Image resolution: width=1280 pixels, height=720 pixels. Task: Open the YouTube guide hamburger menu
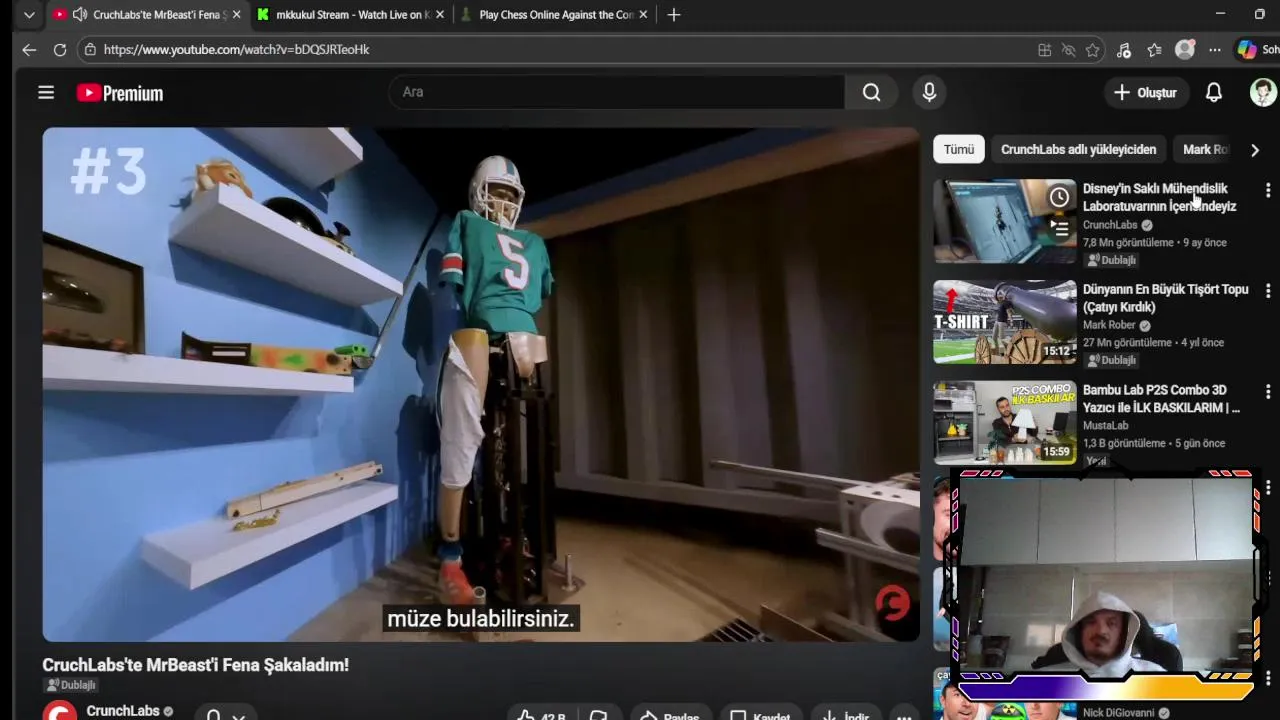point(46,93)
